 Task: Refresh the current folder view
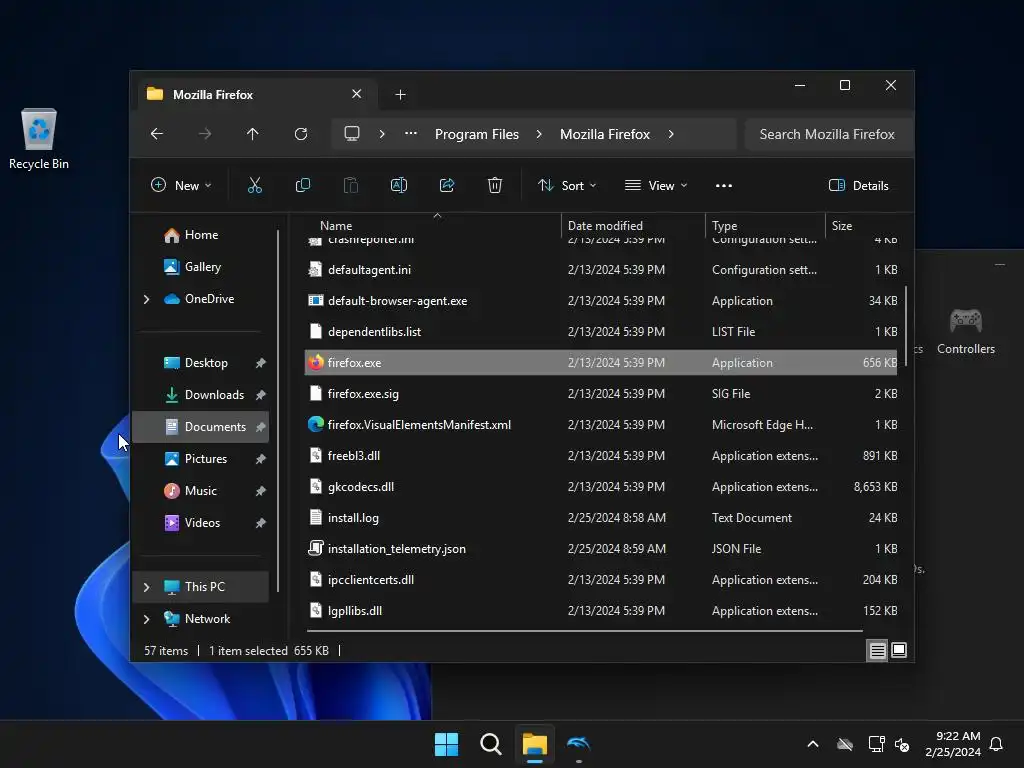coord(301,134)
